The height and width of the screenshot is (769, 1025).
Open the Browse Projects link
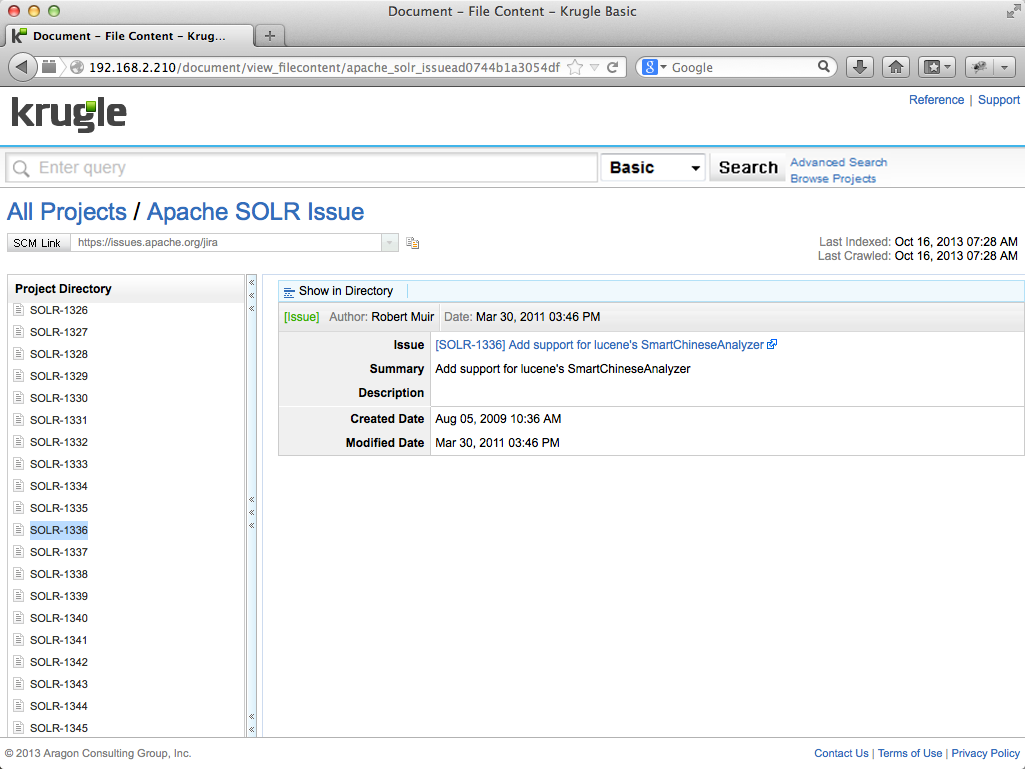point(833,179)
